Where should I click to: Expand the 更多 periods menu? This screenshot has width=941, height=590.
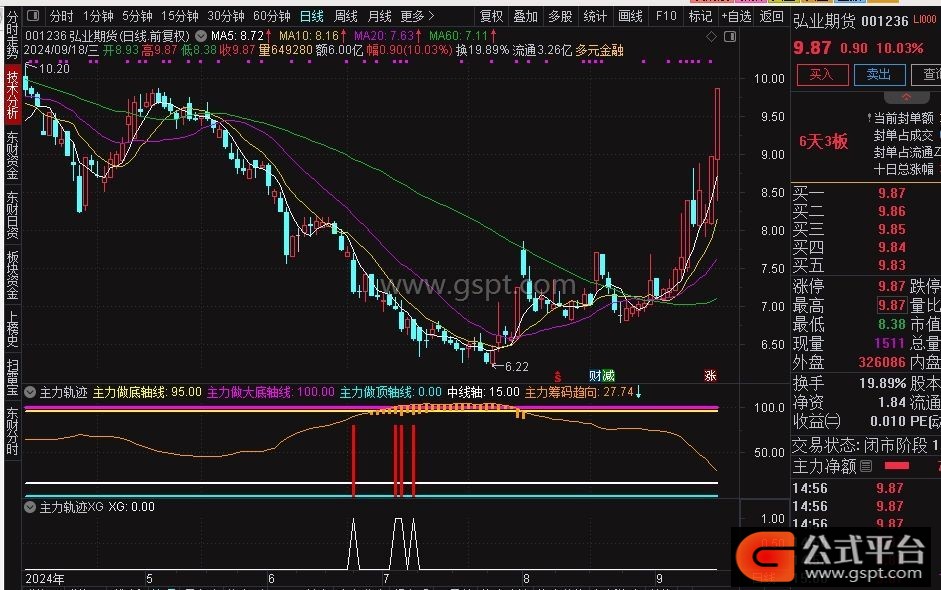(417, 16)
